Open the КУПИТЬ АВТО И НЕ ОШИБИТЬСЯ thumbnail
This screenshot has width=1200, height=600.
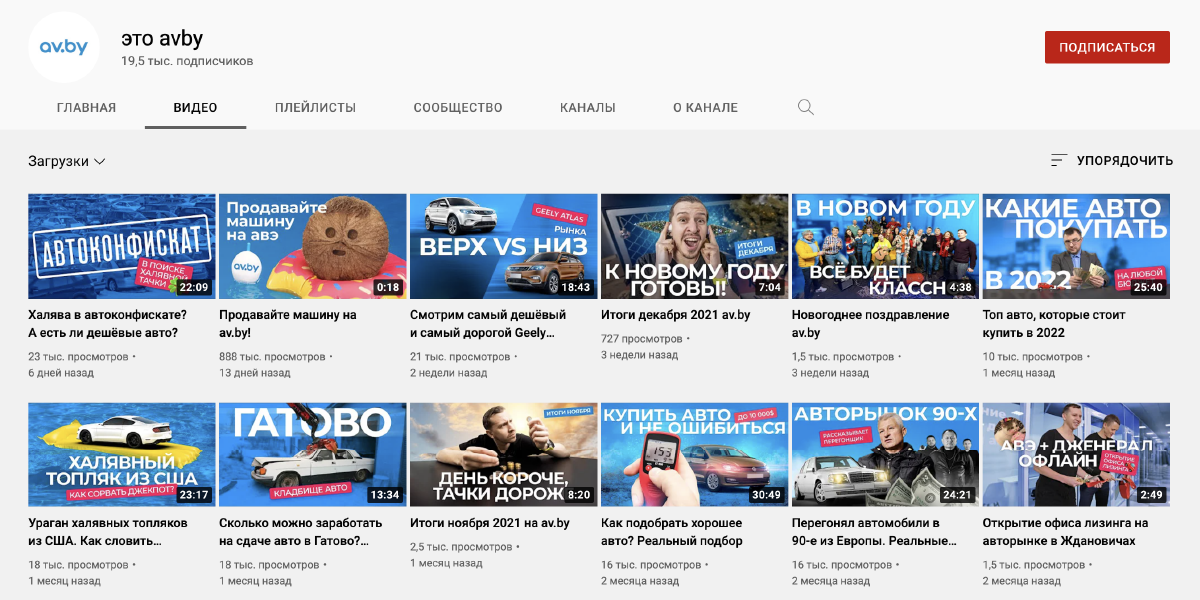coord(695,455)
